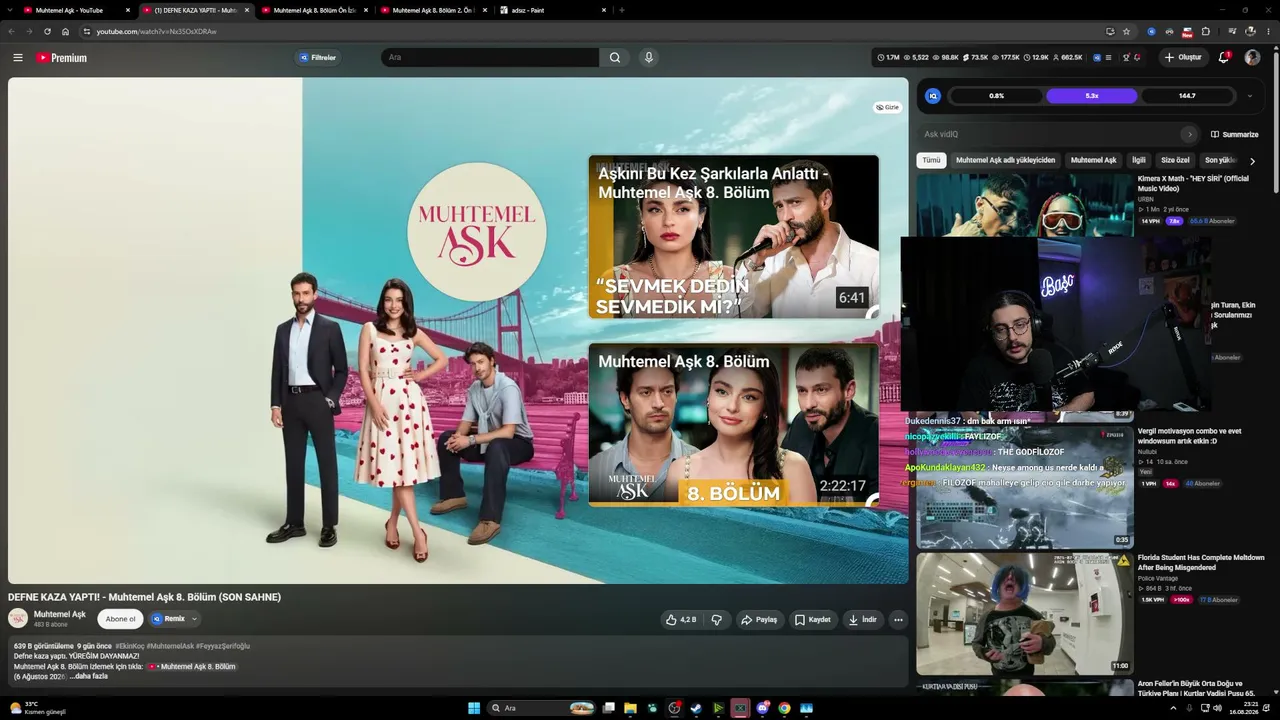The image size is (1280, 720).
Task: Switch to the adsız - Paint tab
Action: (x=553, y=10)
